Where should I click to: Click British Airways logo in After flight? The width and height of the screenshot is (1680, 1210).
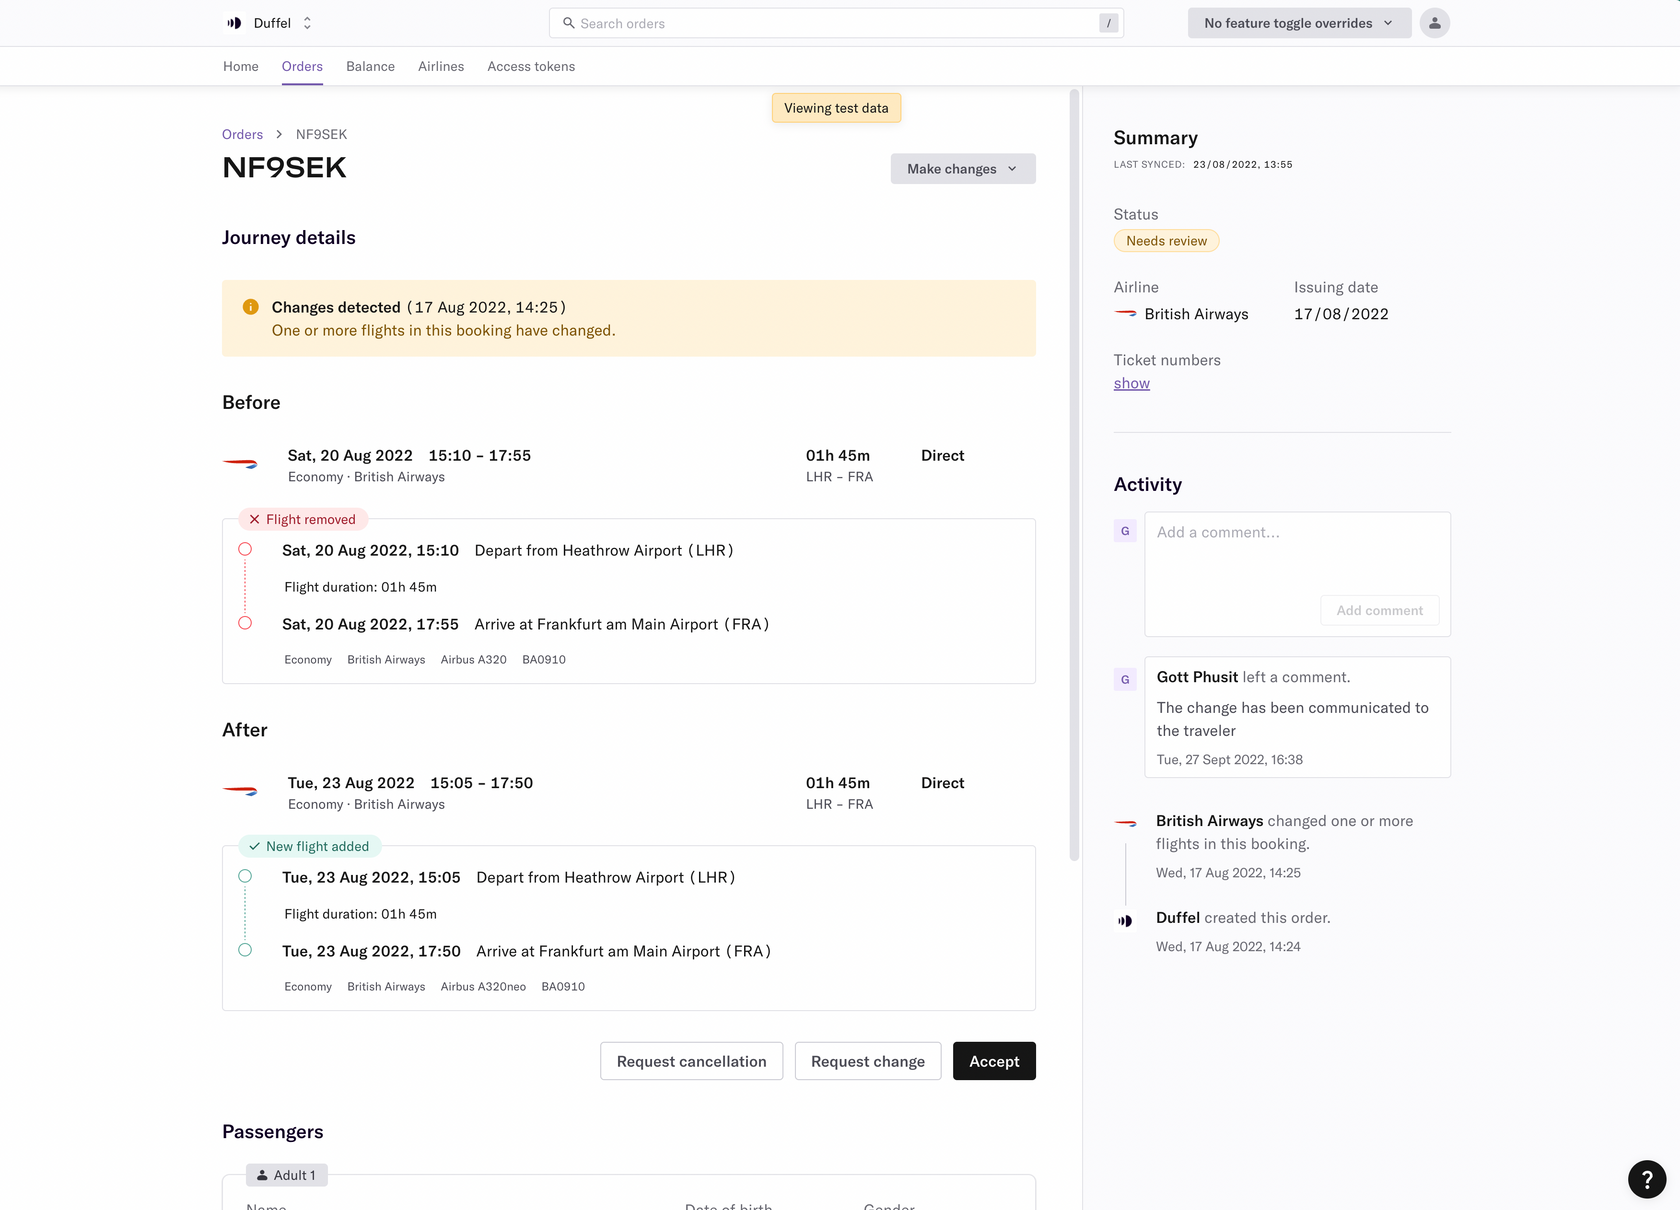240,791
